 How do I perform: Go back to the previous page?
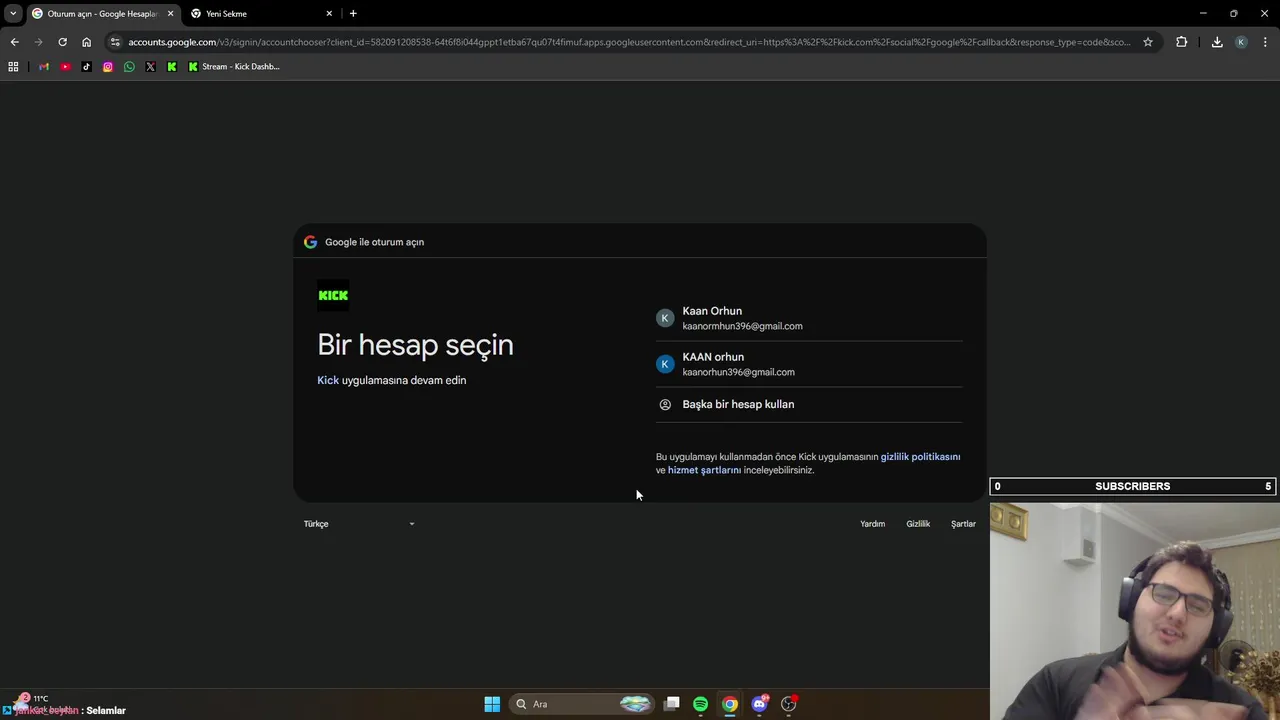[x=14, y=42]
